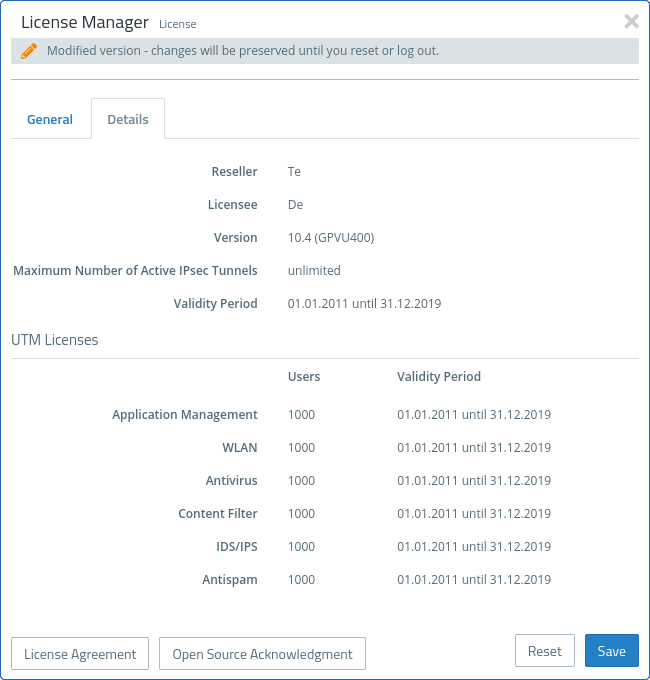Click the WLAN users count value
This screenshot has width=650, height=680.
301,448
